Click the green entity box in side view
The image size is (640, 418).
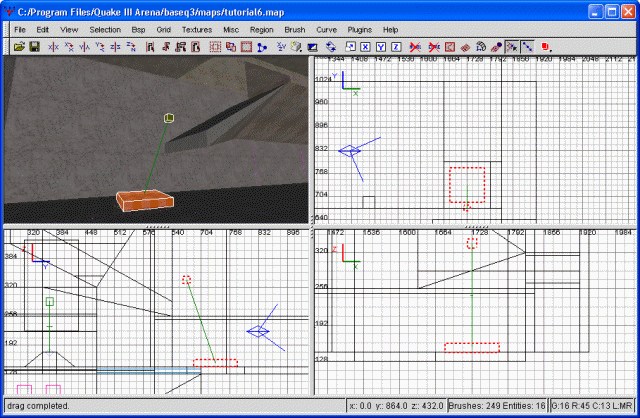tap(50, 302)
